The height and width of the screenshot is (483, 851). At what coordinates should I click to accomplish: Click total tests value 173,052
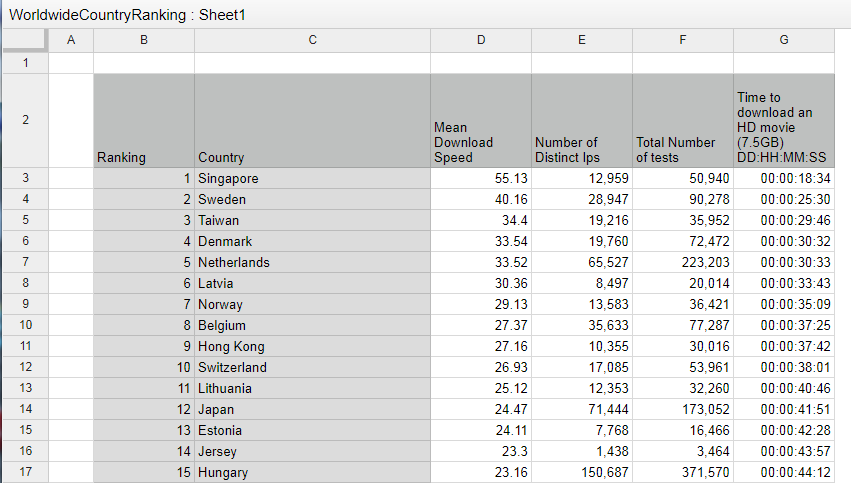tap(683, 409)
